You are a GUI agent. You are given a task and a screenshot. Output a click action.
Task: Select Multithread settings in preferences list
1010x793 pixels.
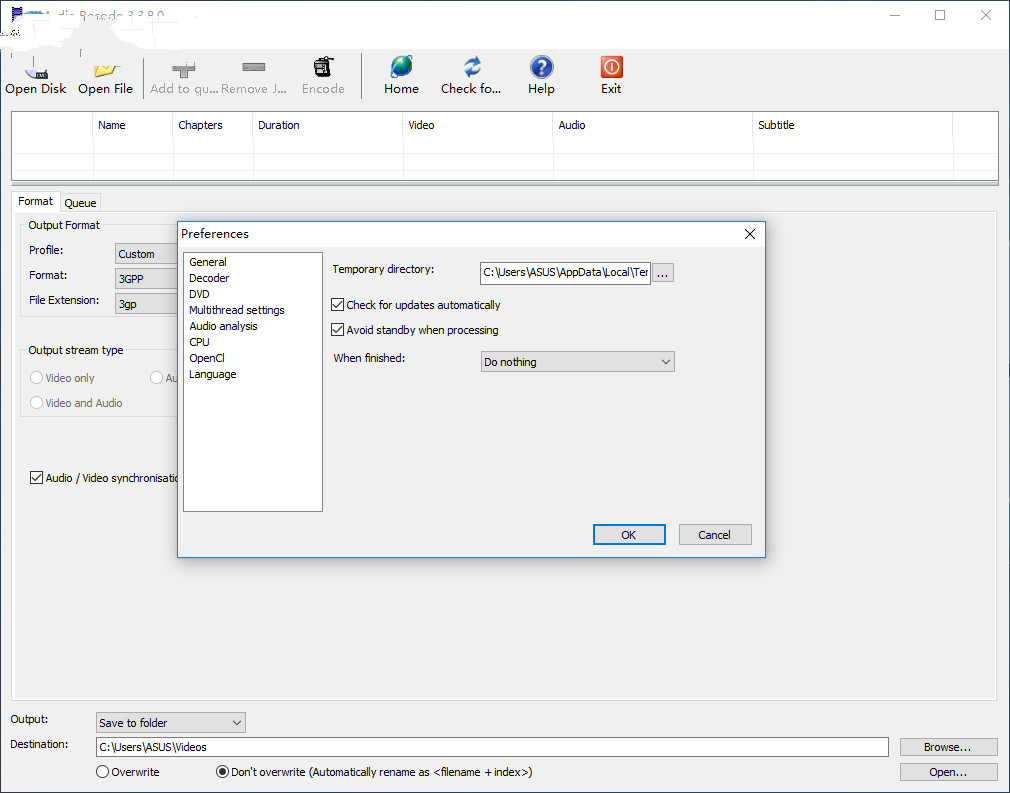237,310
